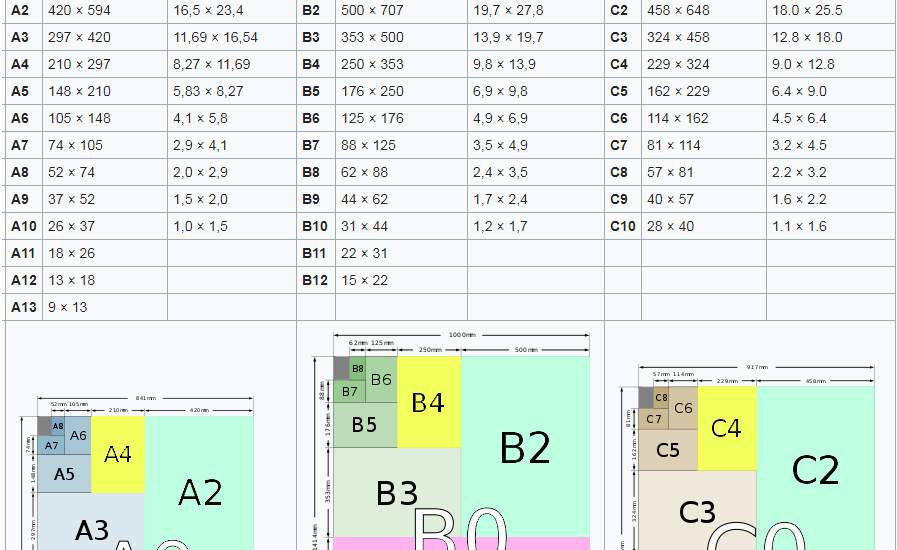Click the mint green B2 region
Screen dimensions: 897x550
pos(525,446)
